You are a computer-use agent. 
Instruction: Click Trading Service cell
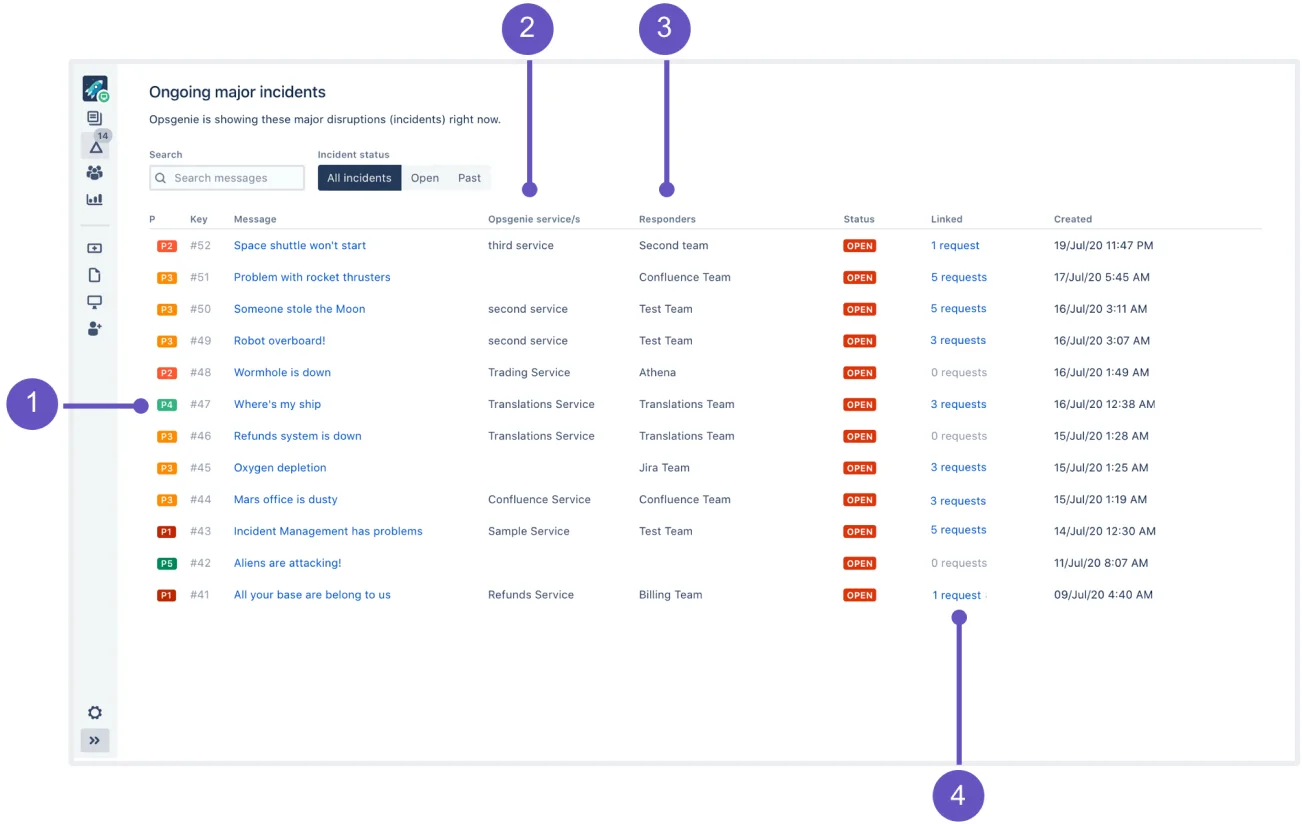click(x=529, y=372)
